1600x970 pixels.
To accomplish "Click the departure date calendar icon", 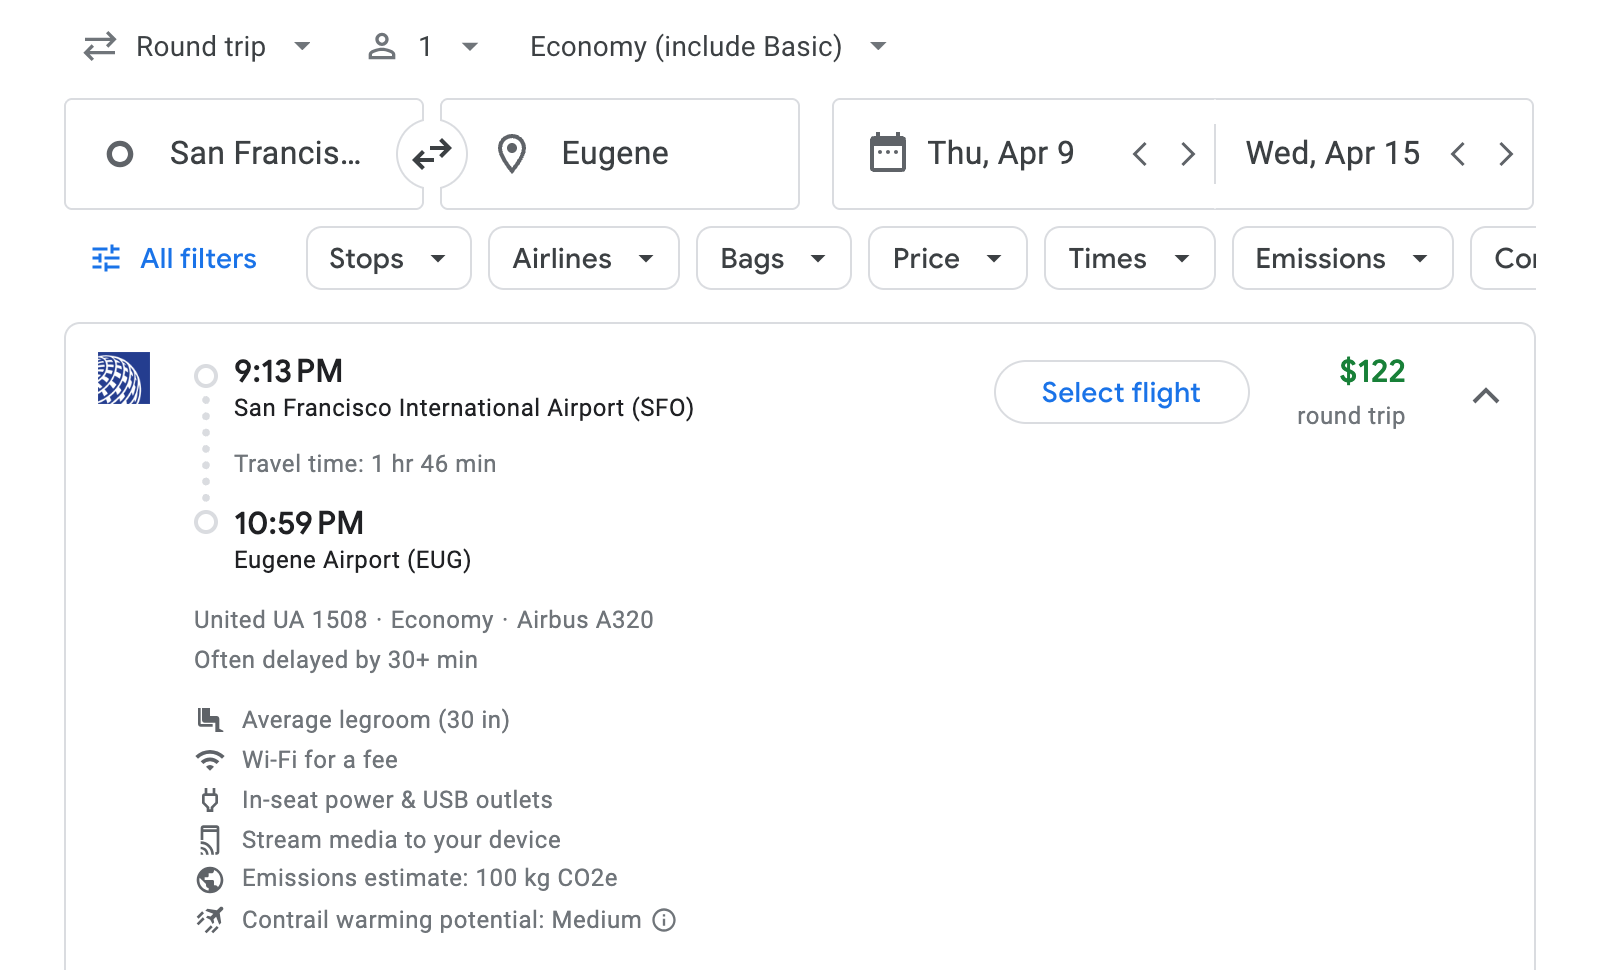I will (x=886, y=153).
